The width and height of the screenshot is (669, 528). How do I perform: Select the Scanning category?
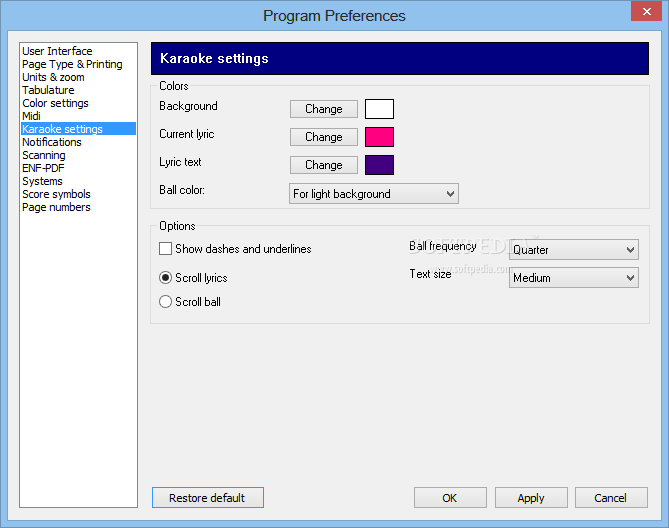(44, 155)
